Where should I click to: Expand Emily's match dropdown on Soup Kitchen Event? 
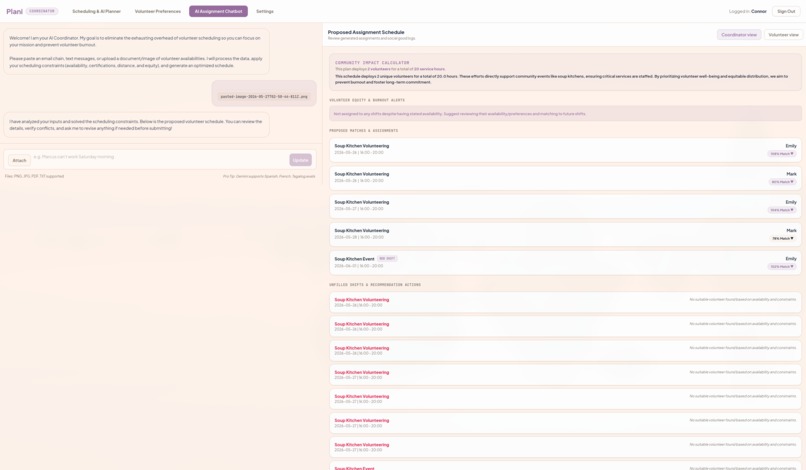pos(782,267)
